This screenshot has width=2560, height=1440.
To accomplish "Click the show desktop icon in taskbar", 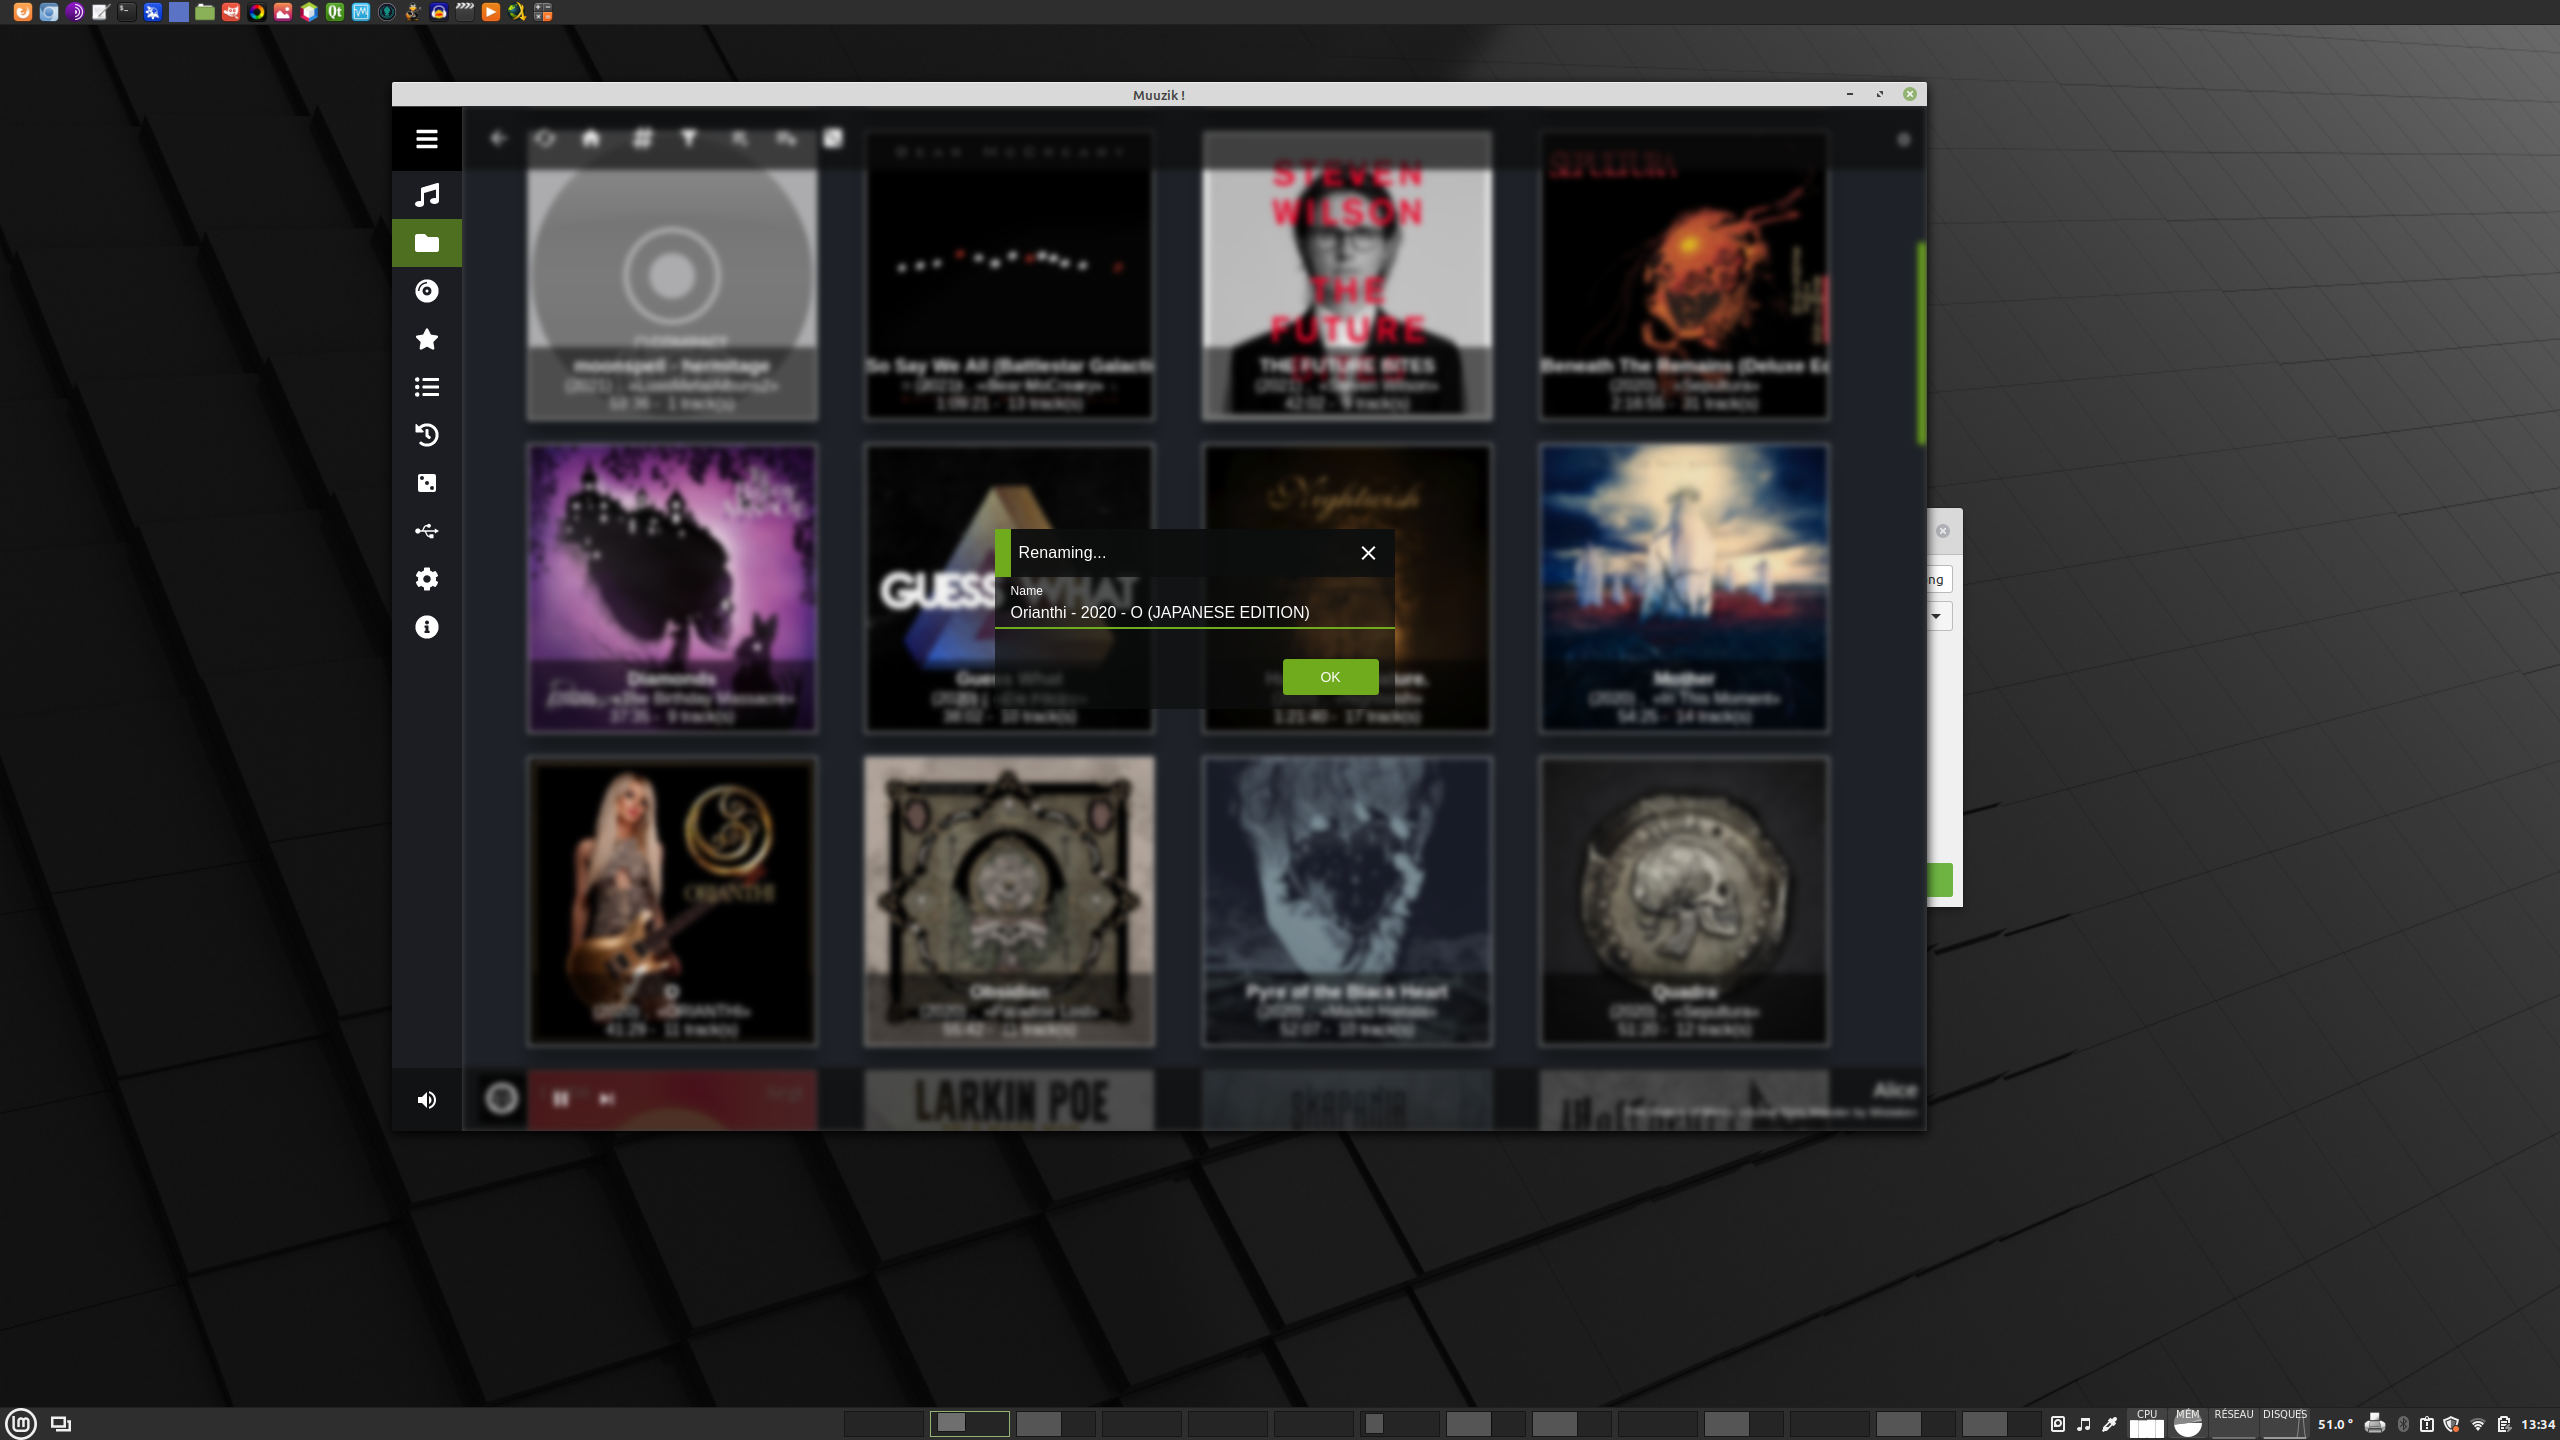I will (x=61, y=1424).
